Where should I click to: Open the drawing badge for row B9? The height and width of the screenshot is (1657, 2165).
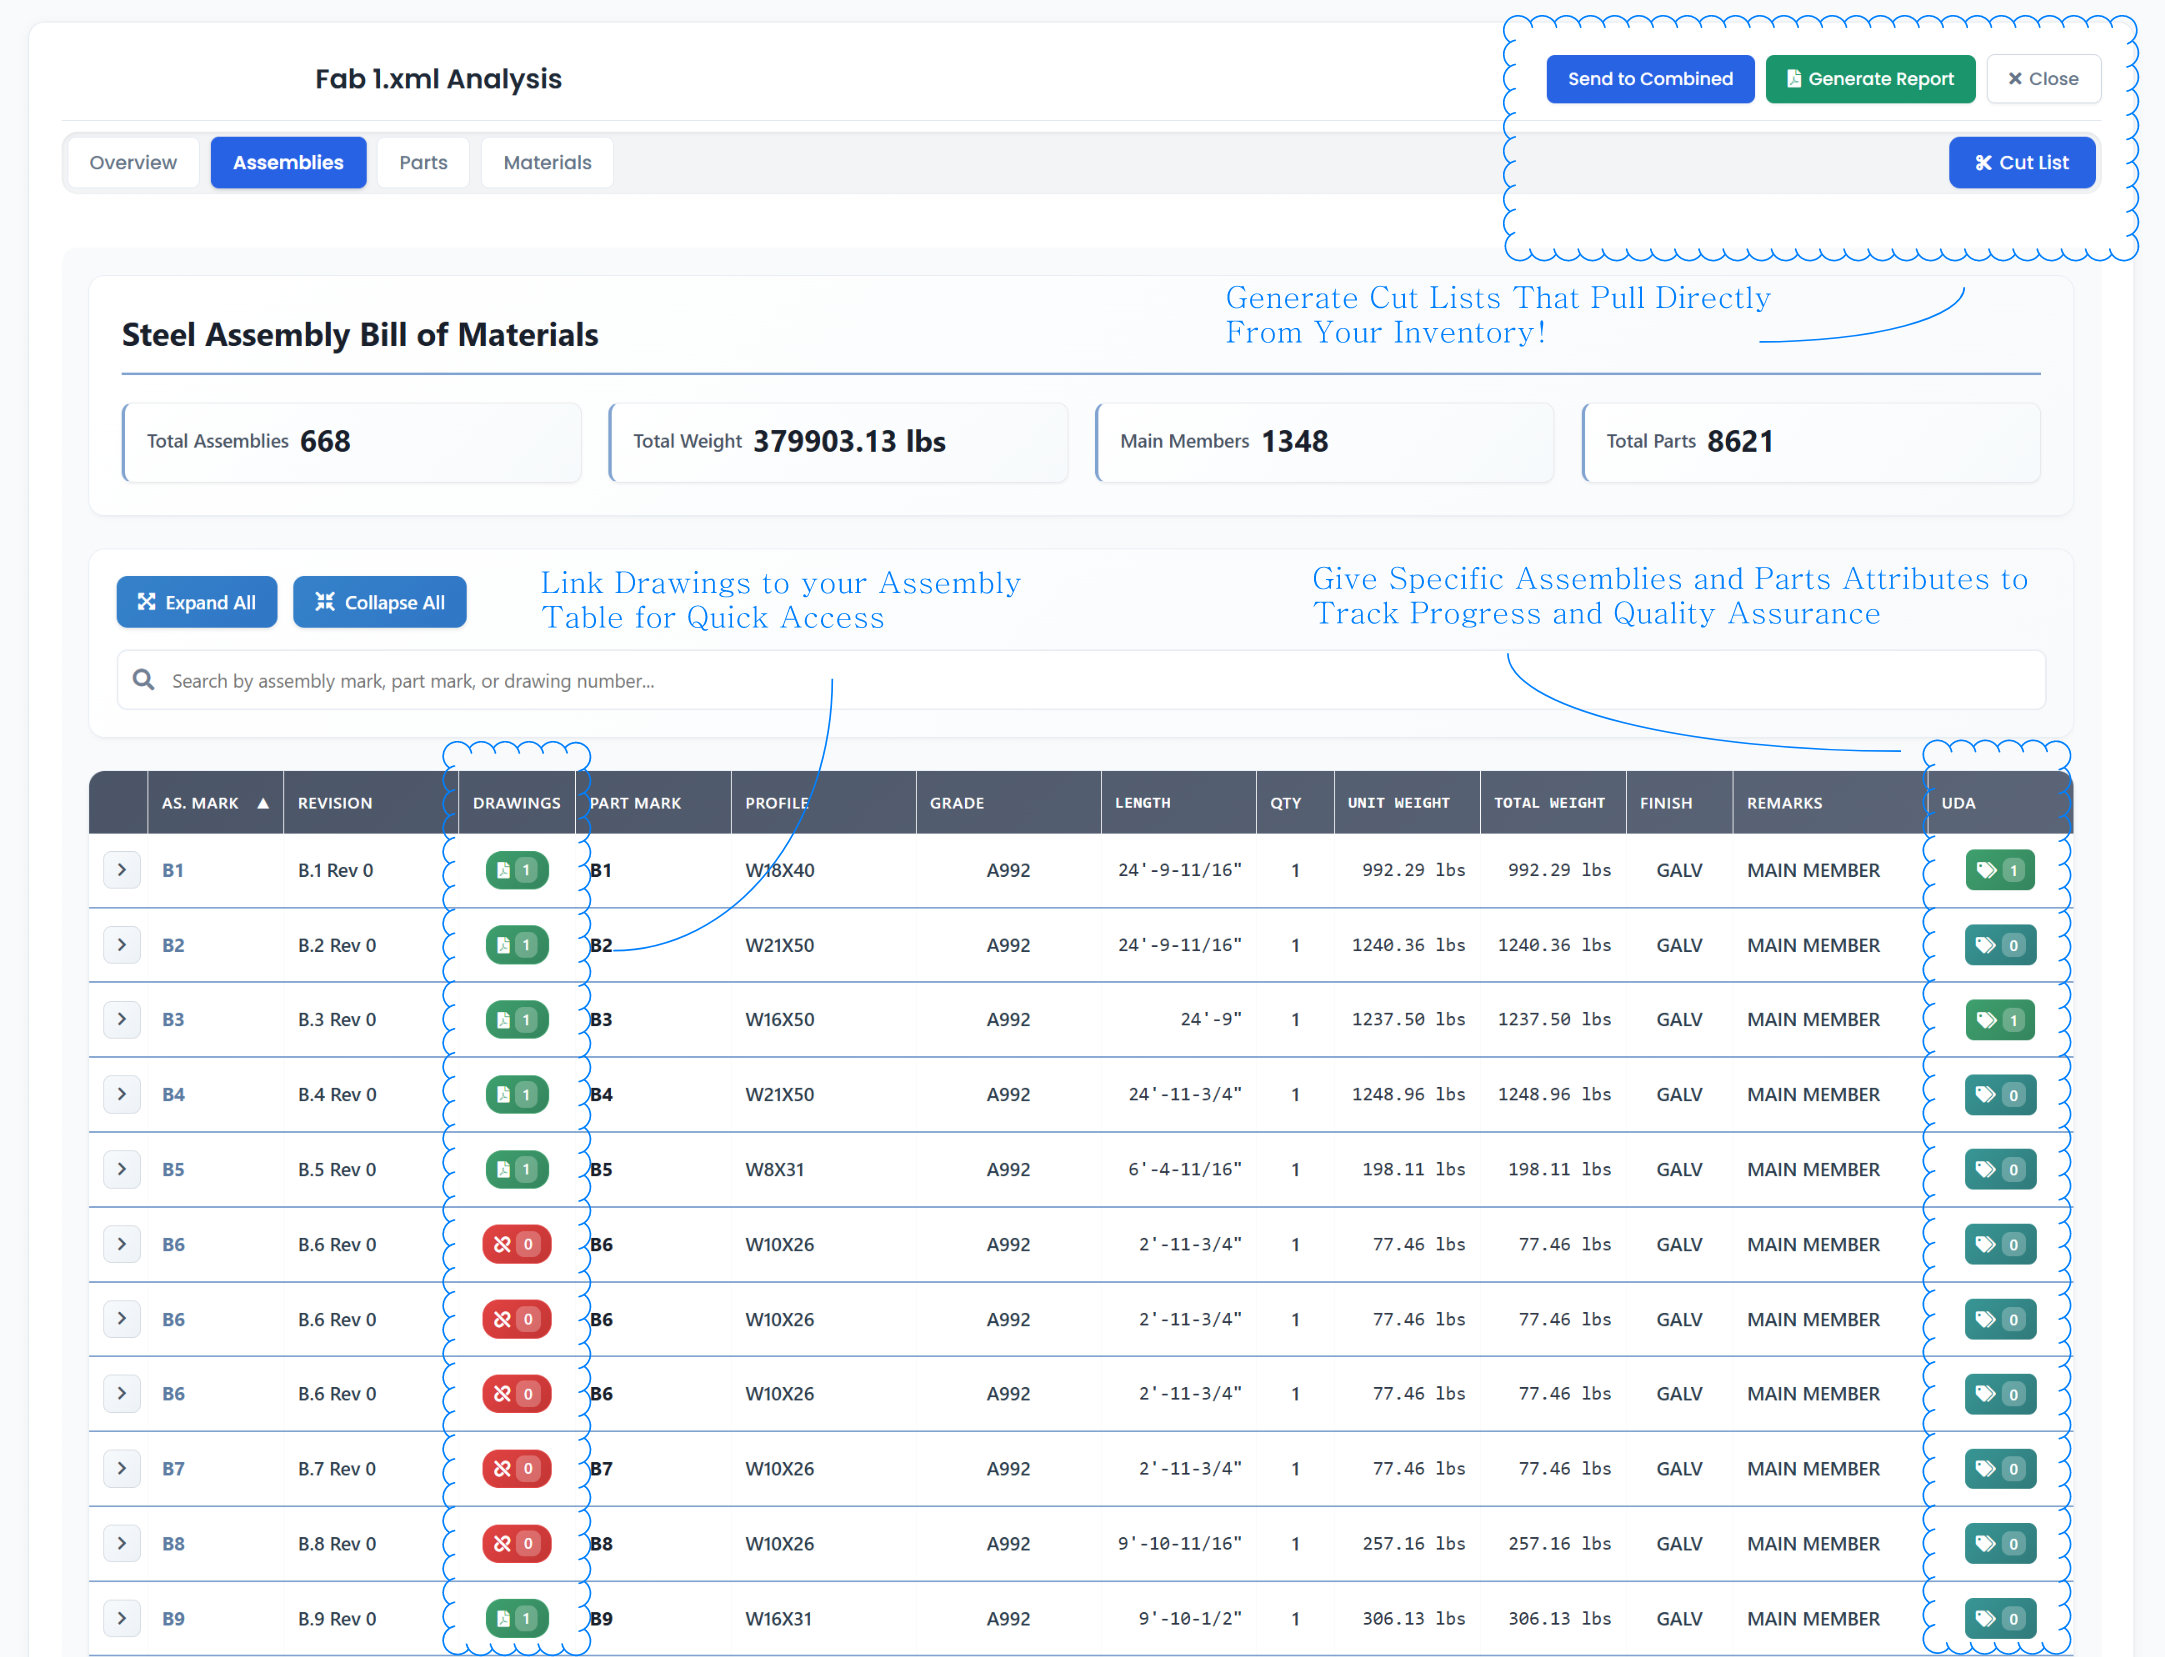coord(516,1618)
